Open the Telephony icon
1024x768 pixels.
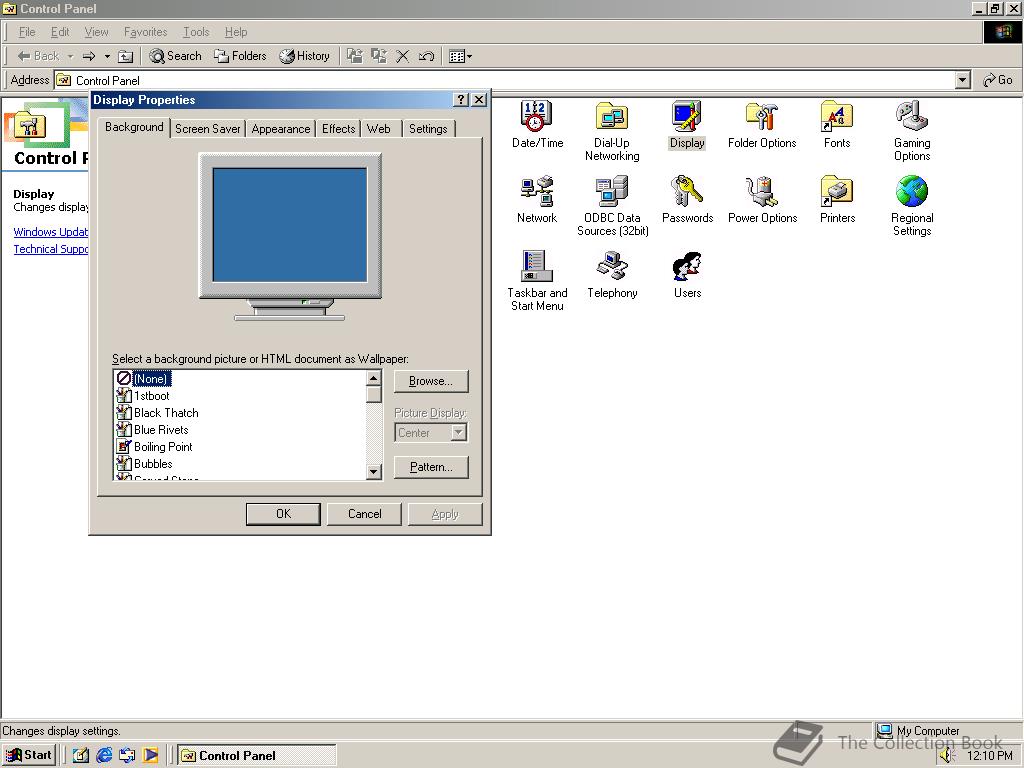[x=612, y=274]
